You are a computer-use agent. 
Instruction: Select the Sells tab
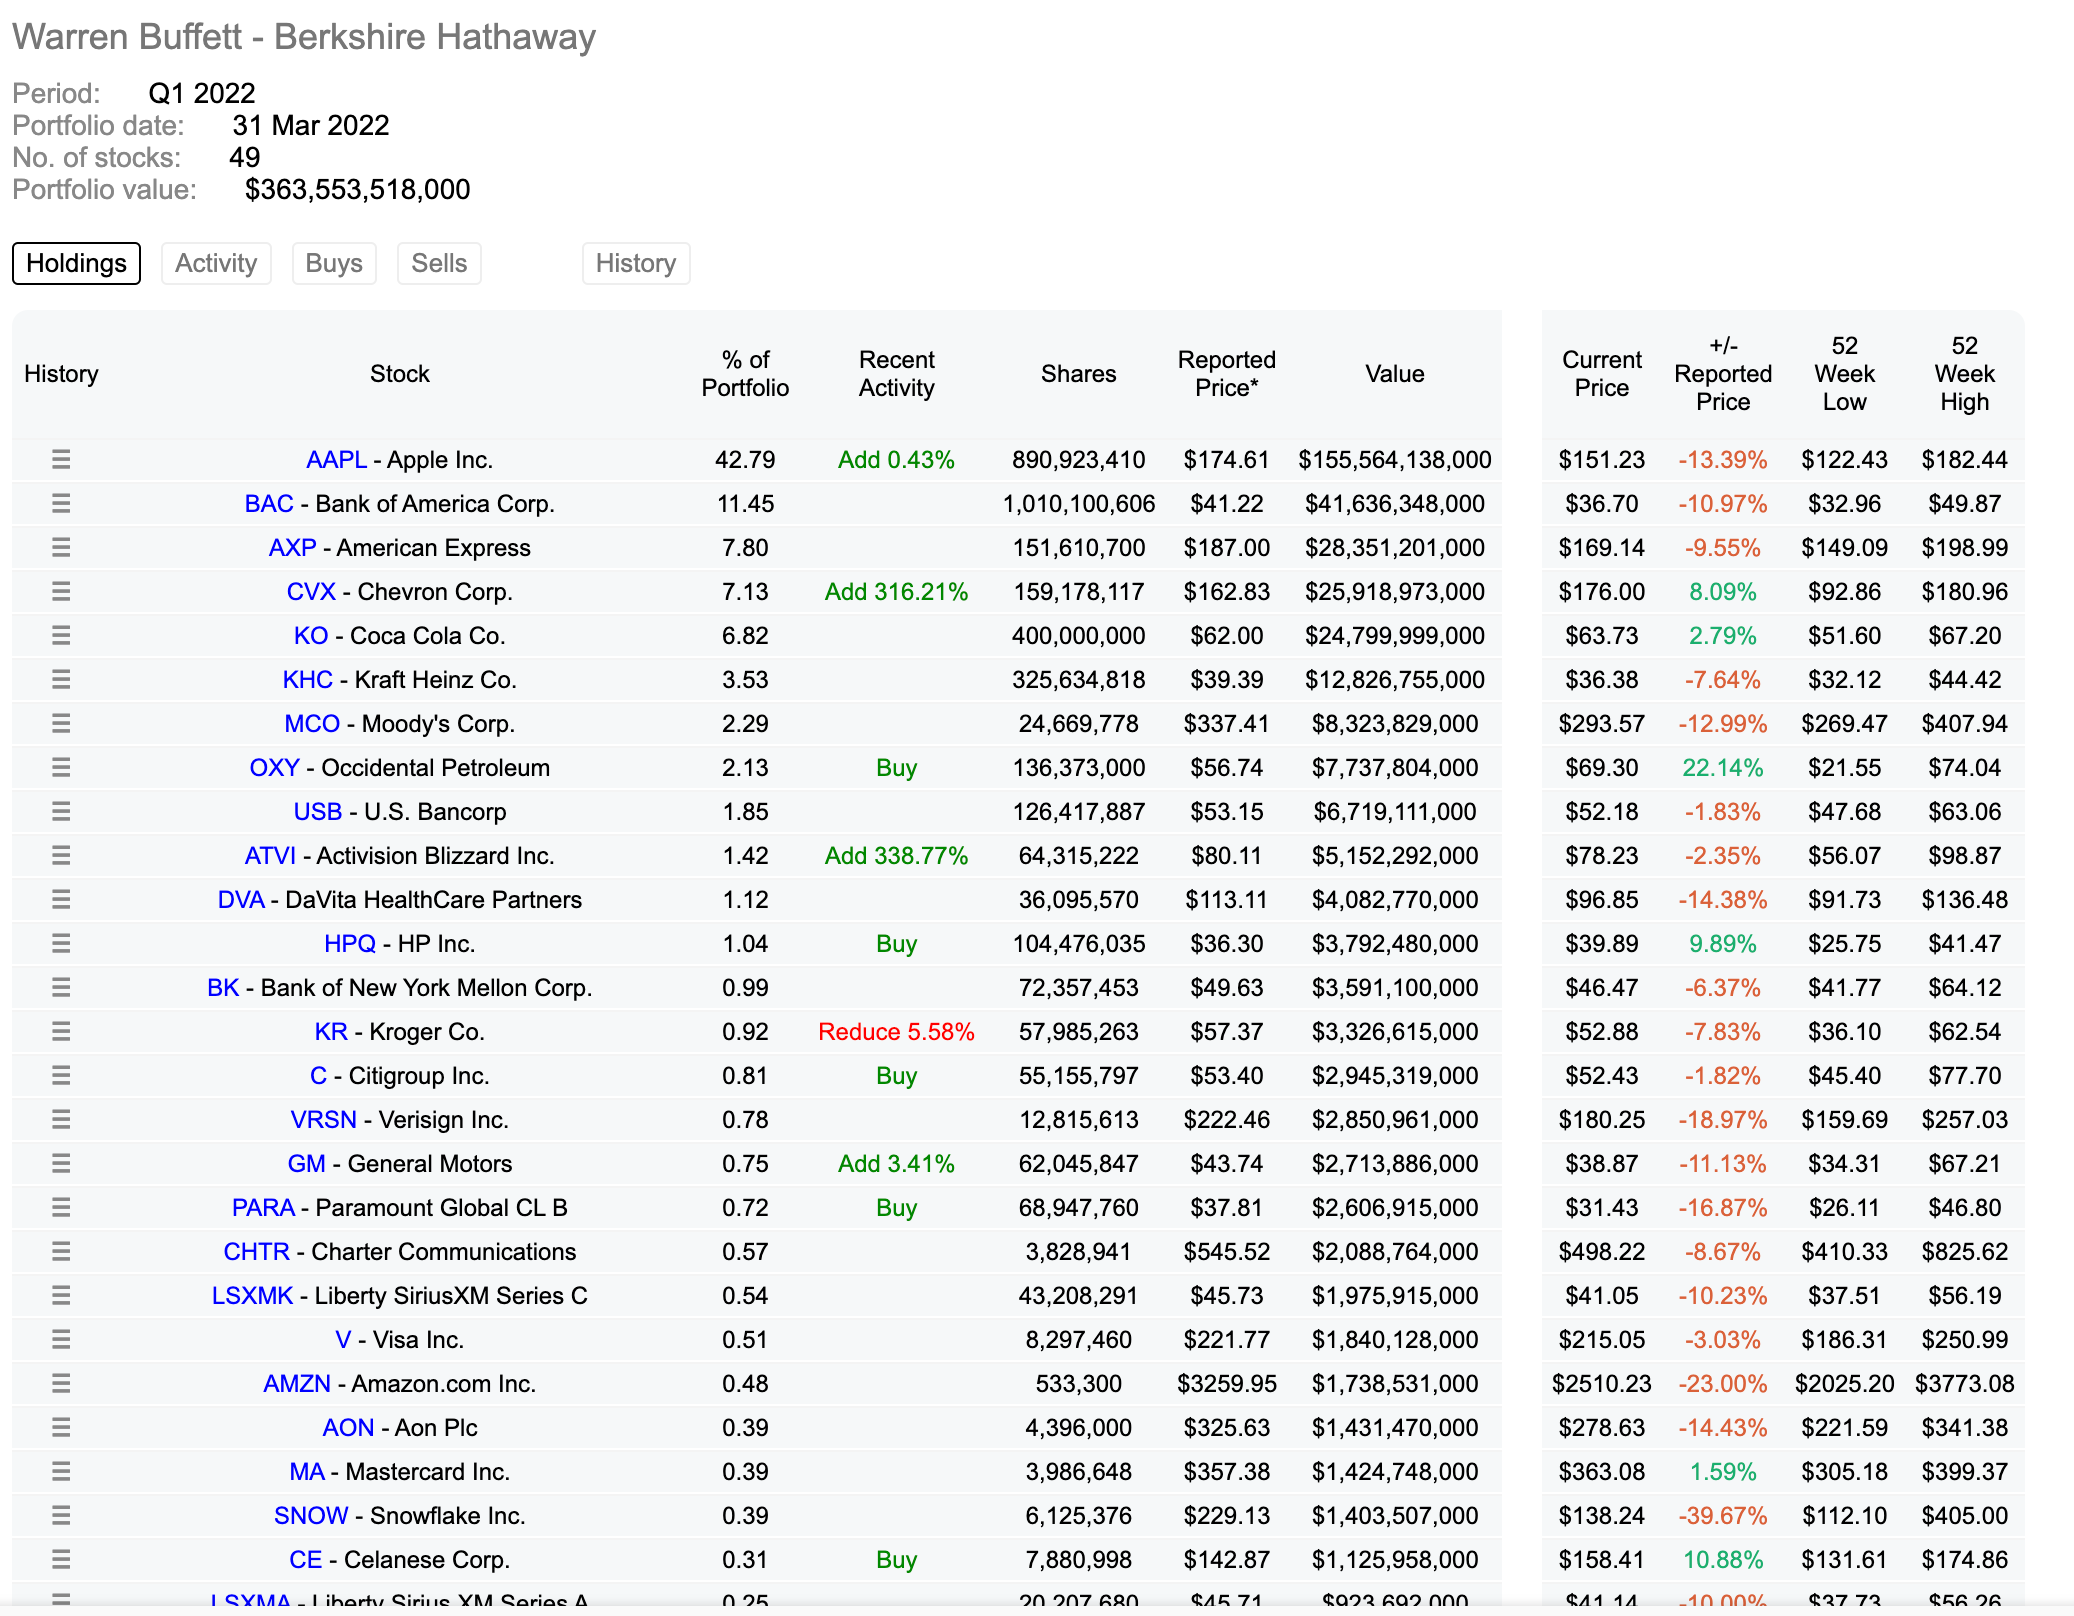pyautogui.click(x=439, y=263)
